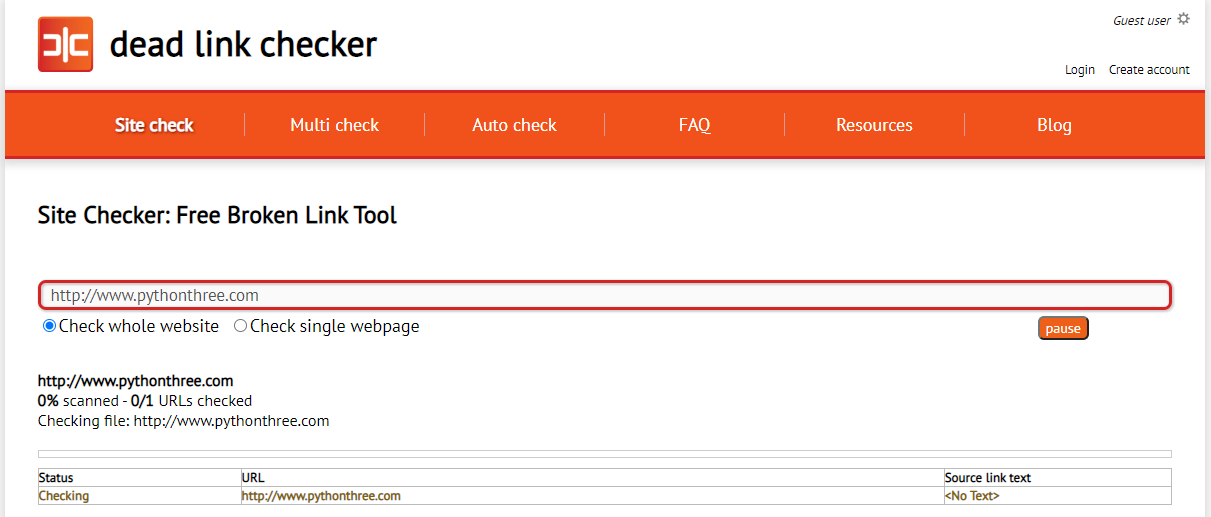Click the Guest user label

tap(1142, 20)
